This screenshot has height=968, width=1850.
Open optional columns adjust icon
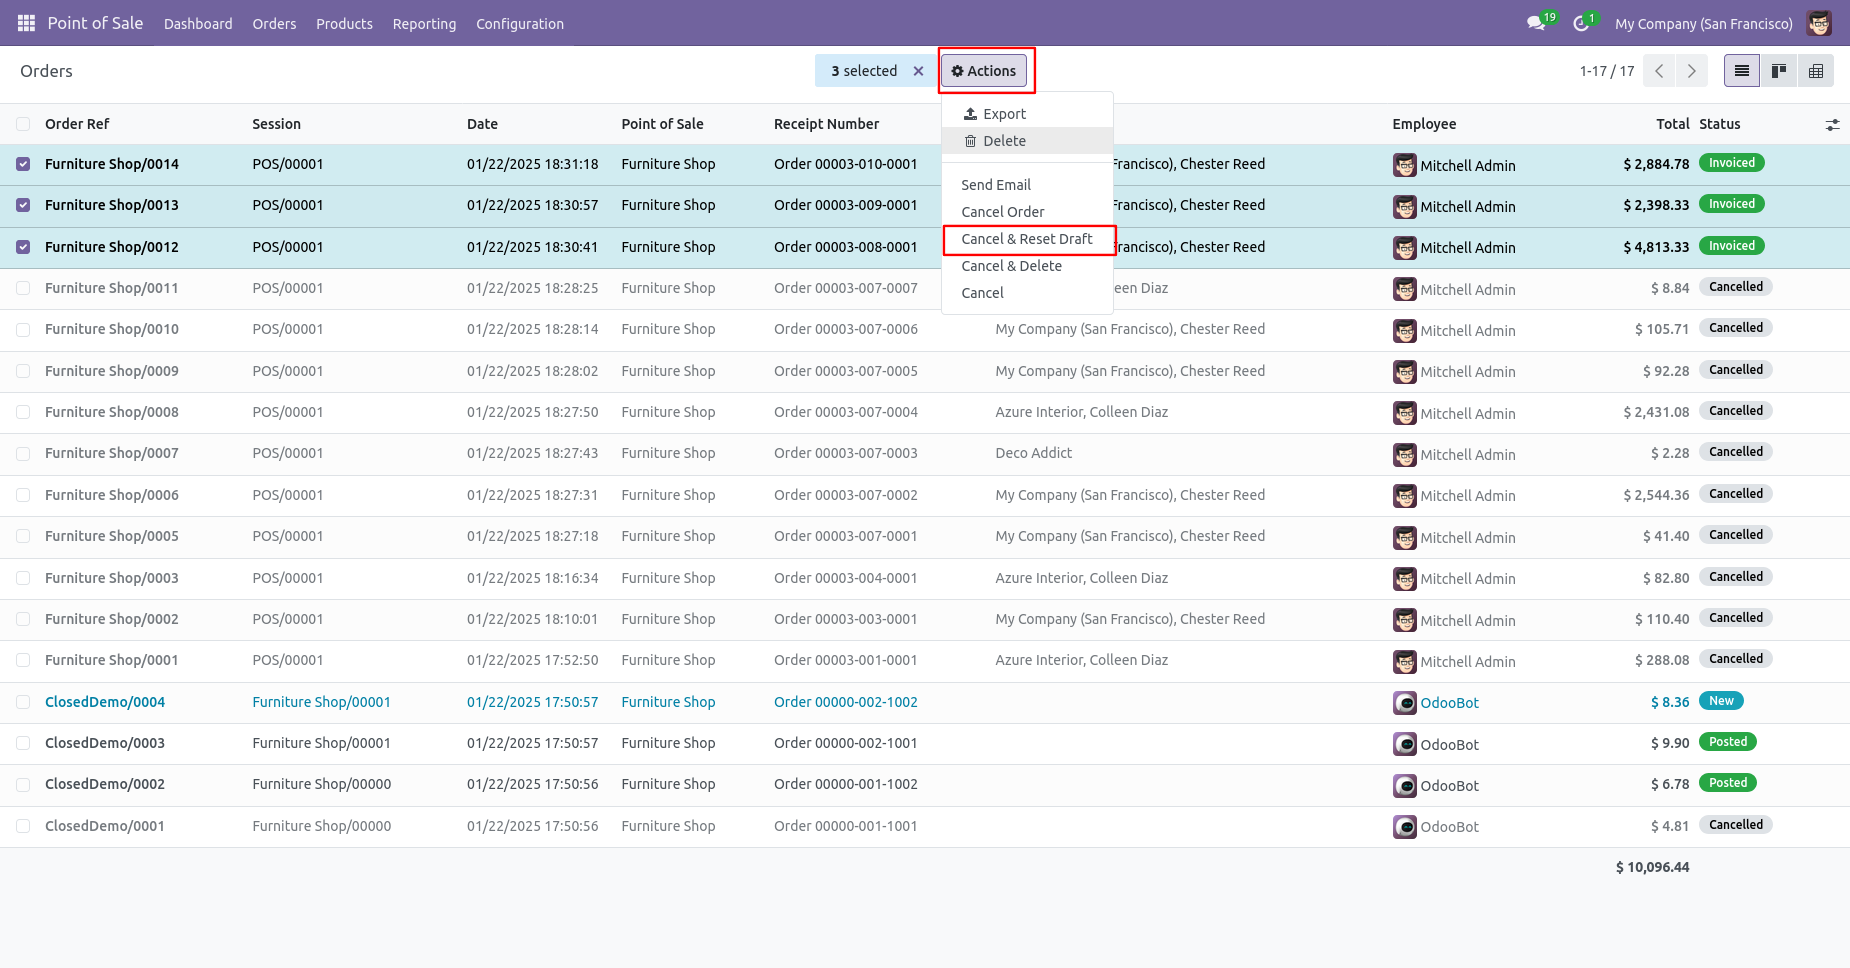1832,125
